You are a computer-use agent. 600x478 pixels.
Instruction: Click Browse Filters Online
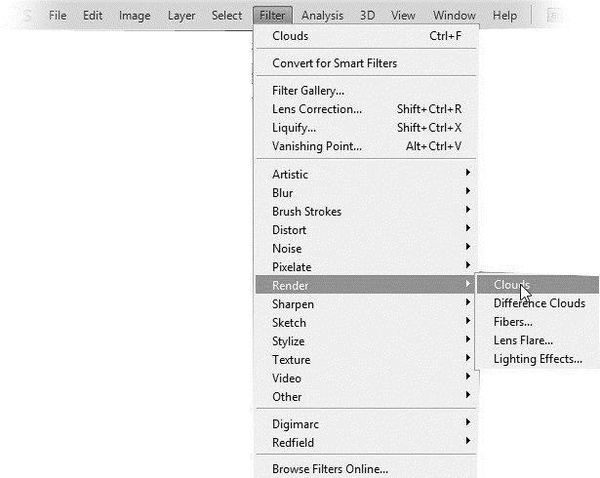coord(330,468)
